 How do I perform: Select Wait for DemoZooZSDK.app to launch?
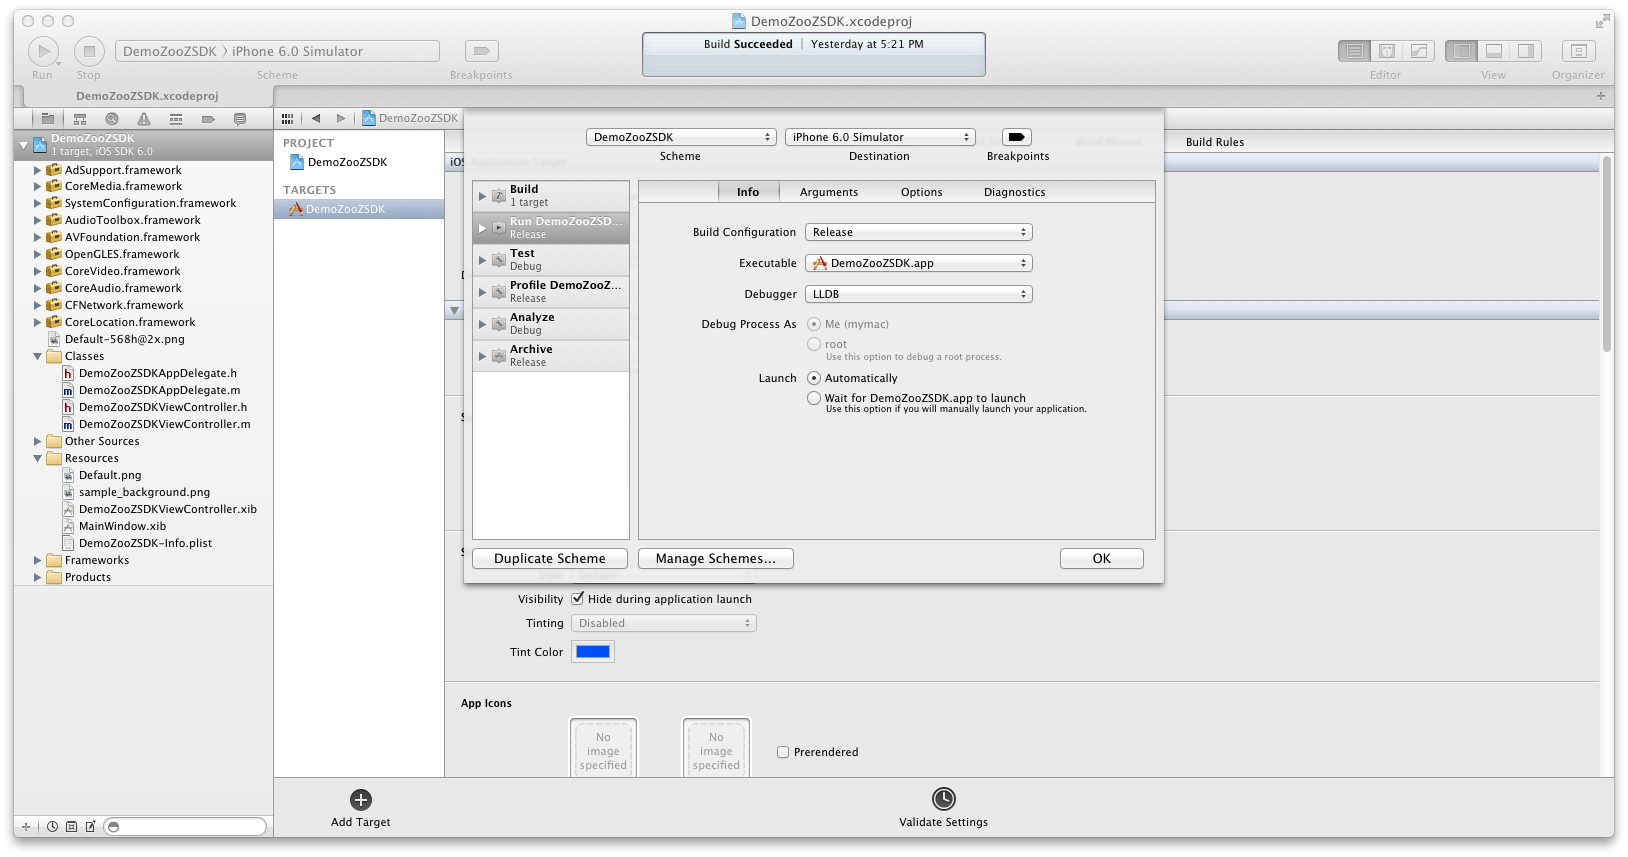814,398
